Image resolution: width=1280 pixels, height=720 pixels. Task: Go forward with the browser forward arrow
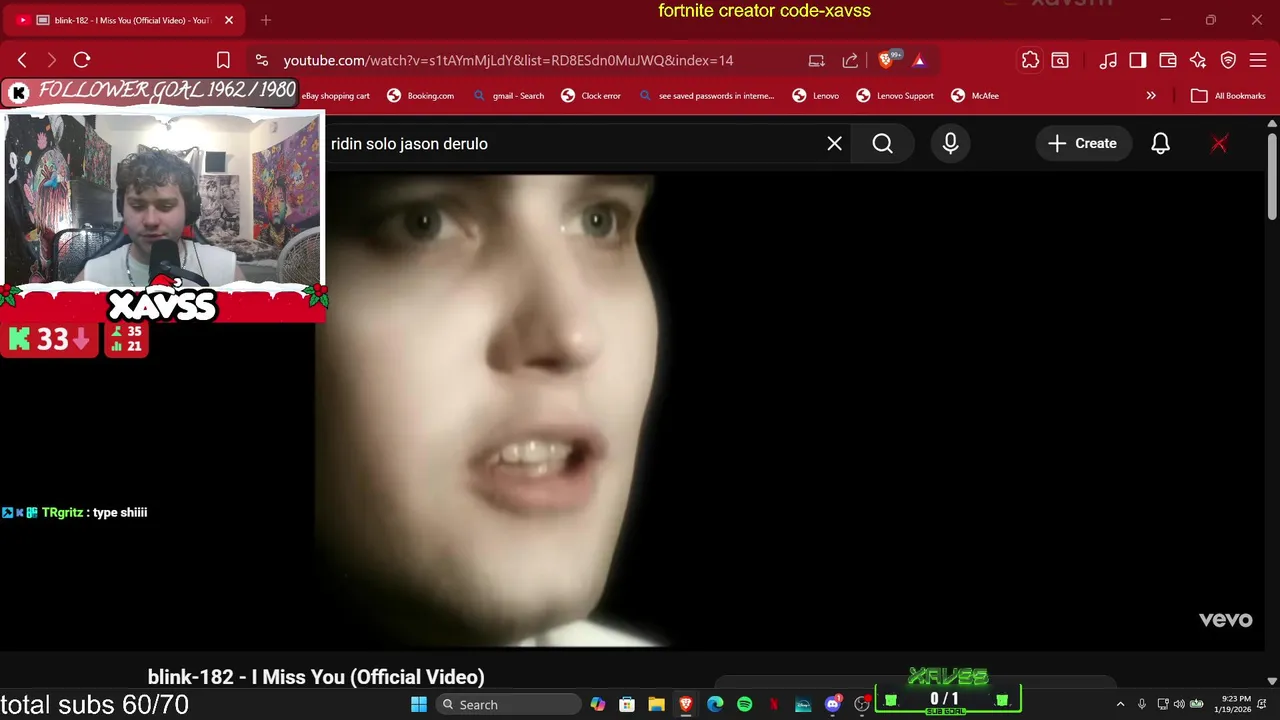point(51,60)
